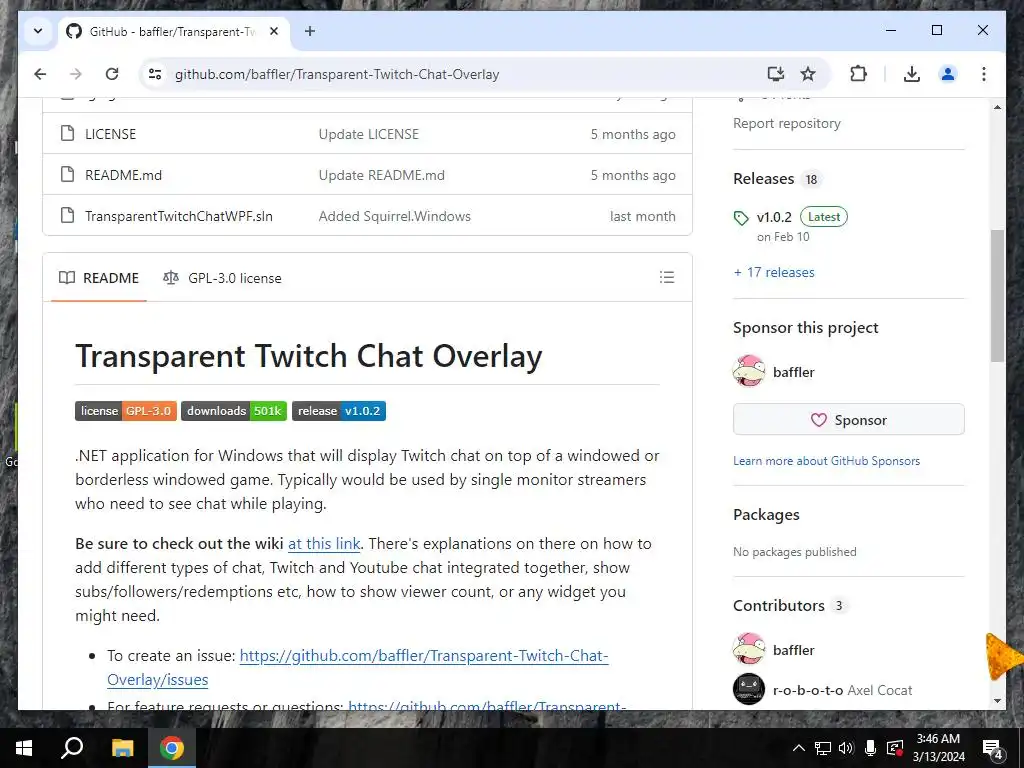Open the Update README.md commit message
The height and width of the screenshot is (768, 1024).
click(x=381, y=175)
